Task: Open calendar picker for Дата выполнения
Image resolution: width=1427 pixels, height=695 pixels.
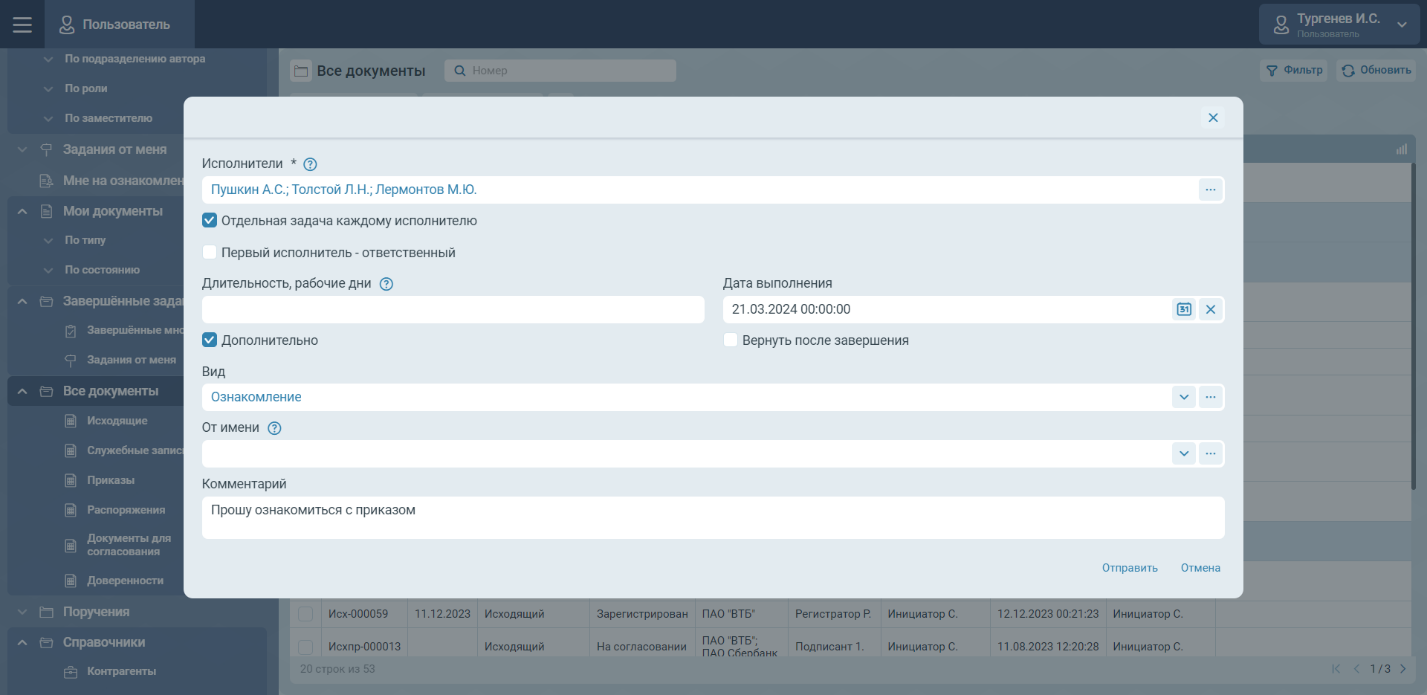Action: tap(1184, 310)
